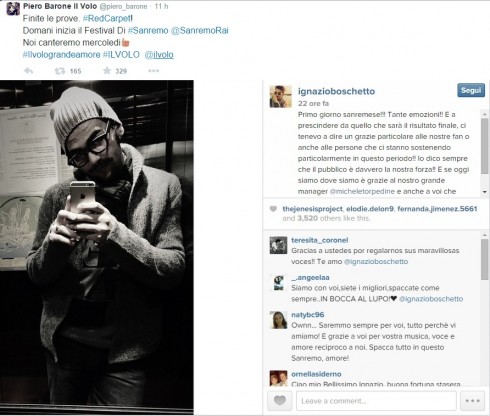Open the tweet's more options dots

pos(154,71)
